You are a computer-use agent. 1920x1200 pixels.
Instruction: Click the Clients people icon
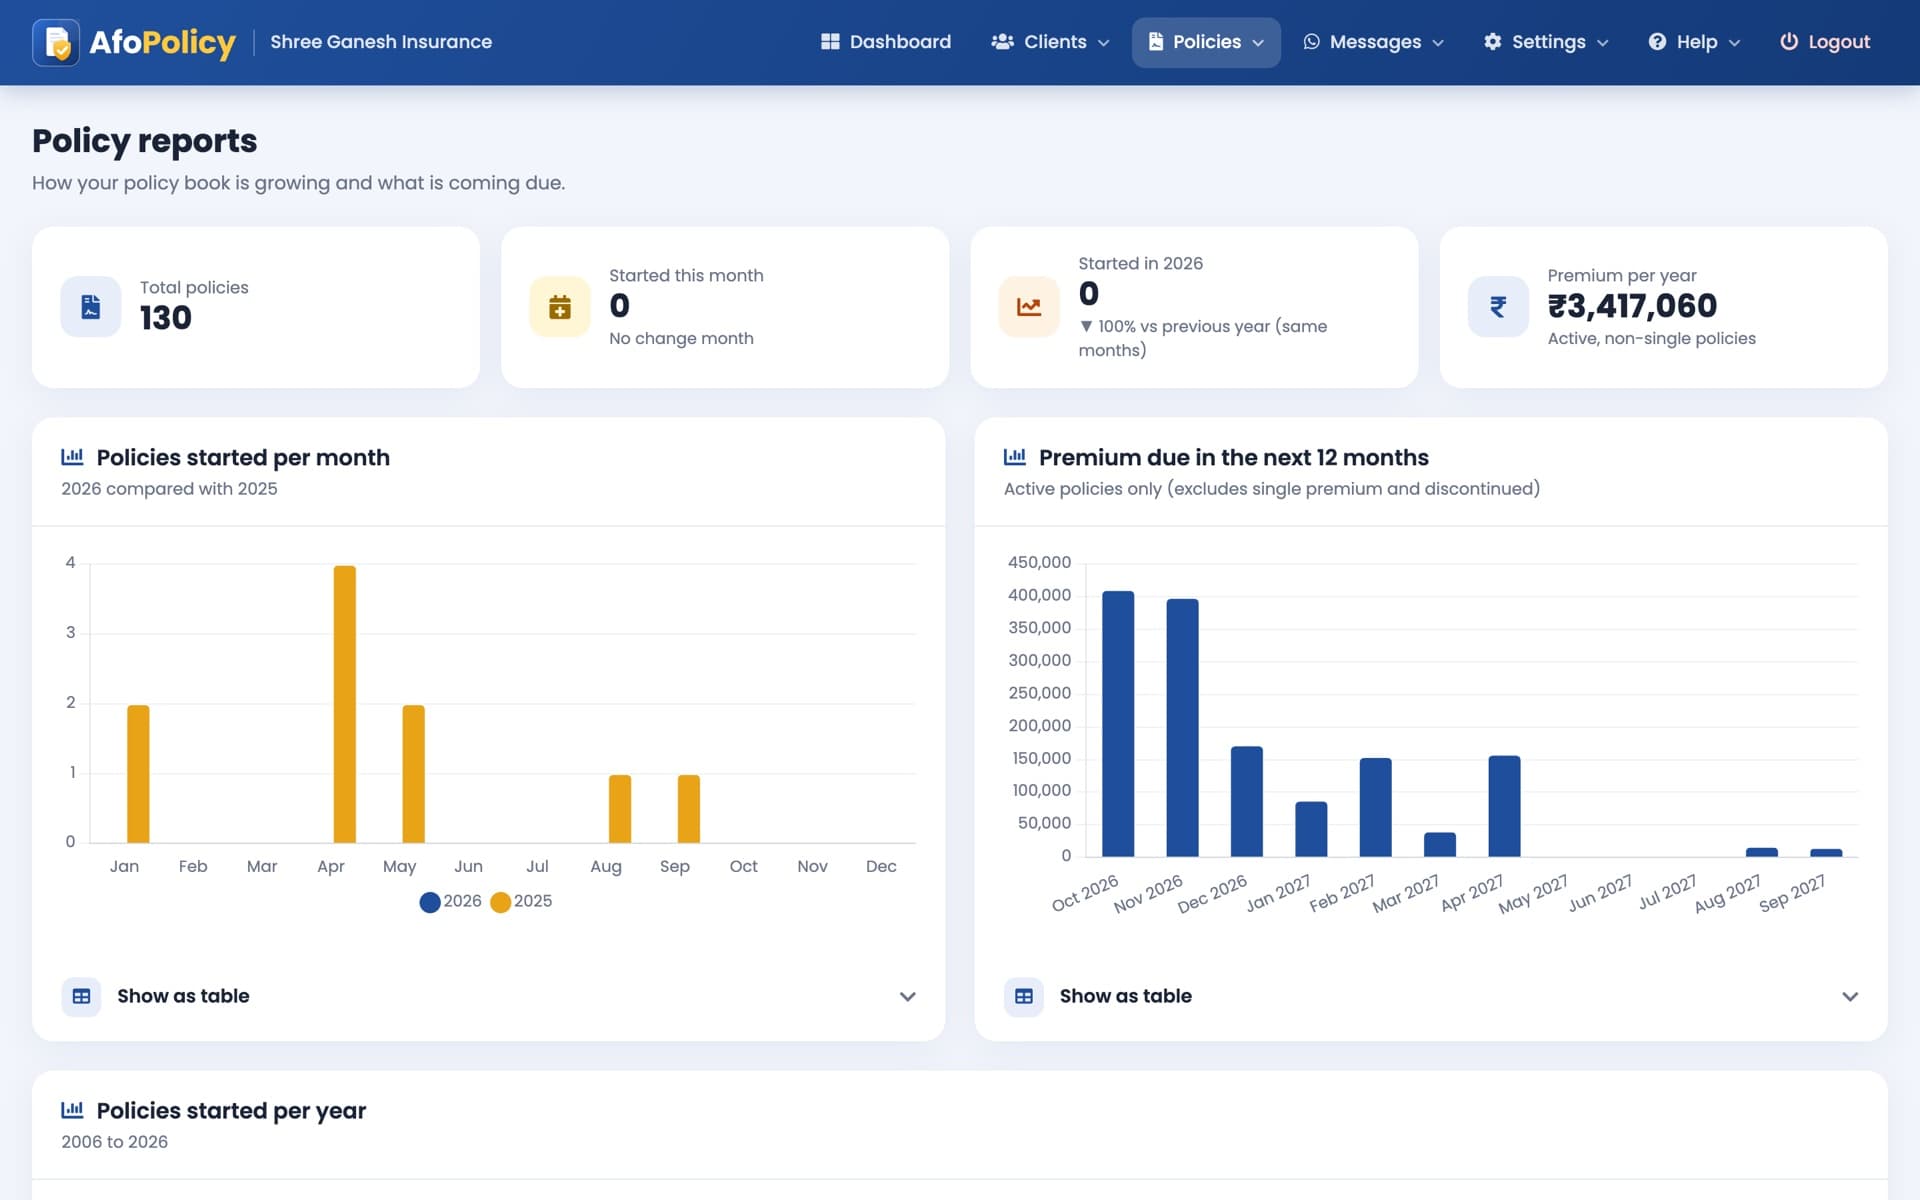coord(1002,42)
